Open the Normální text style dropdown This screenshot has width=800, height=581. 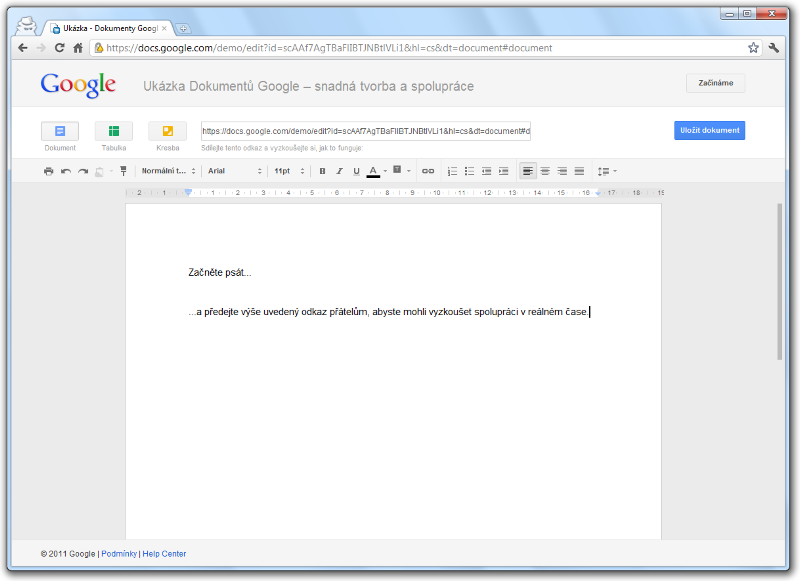pyautogui.click(x=168, y=171)
